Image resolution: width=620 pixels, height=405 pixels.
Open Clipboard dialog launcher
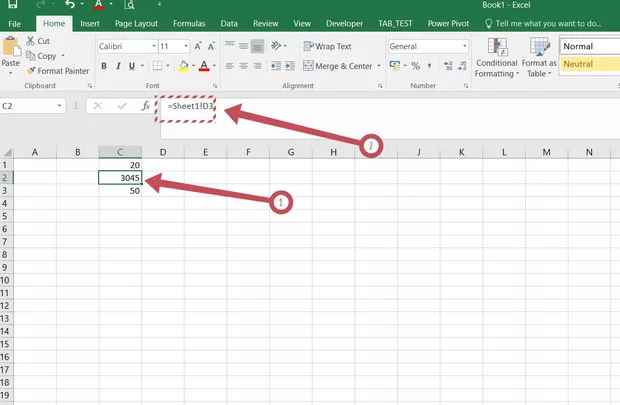[x=90, y=85]
